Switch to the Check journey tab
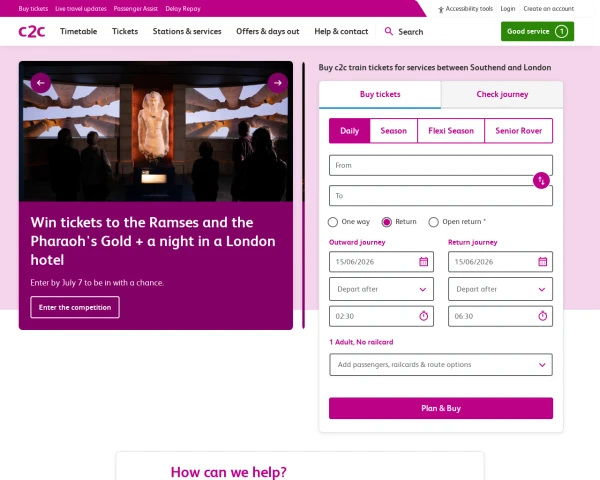The width and height of the screenshot is (600, 480). (502, 95)
